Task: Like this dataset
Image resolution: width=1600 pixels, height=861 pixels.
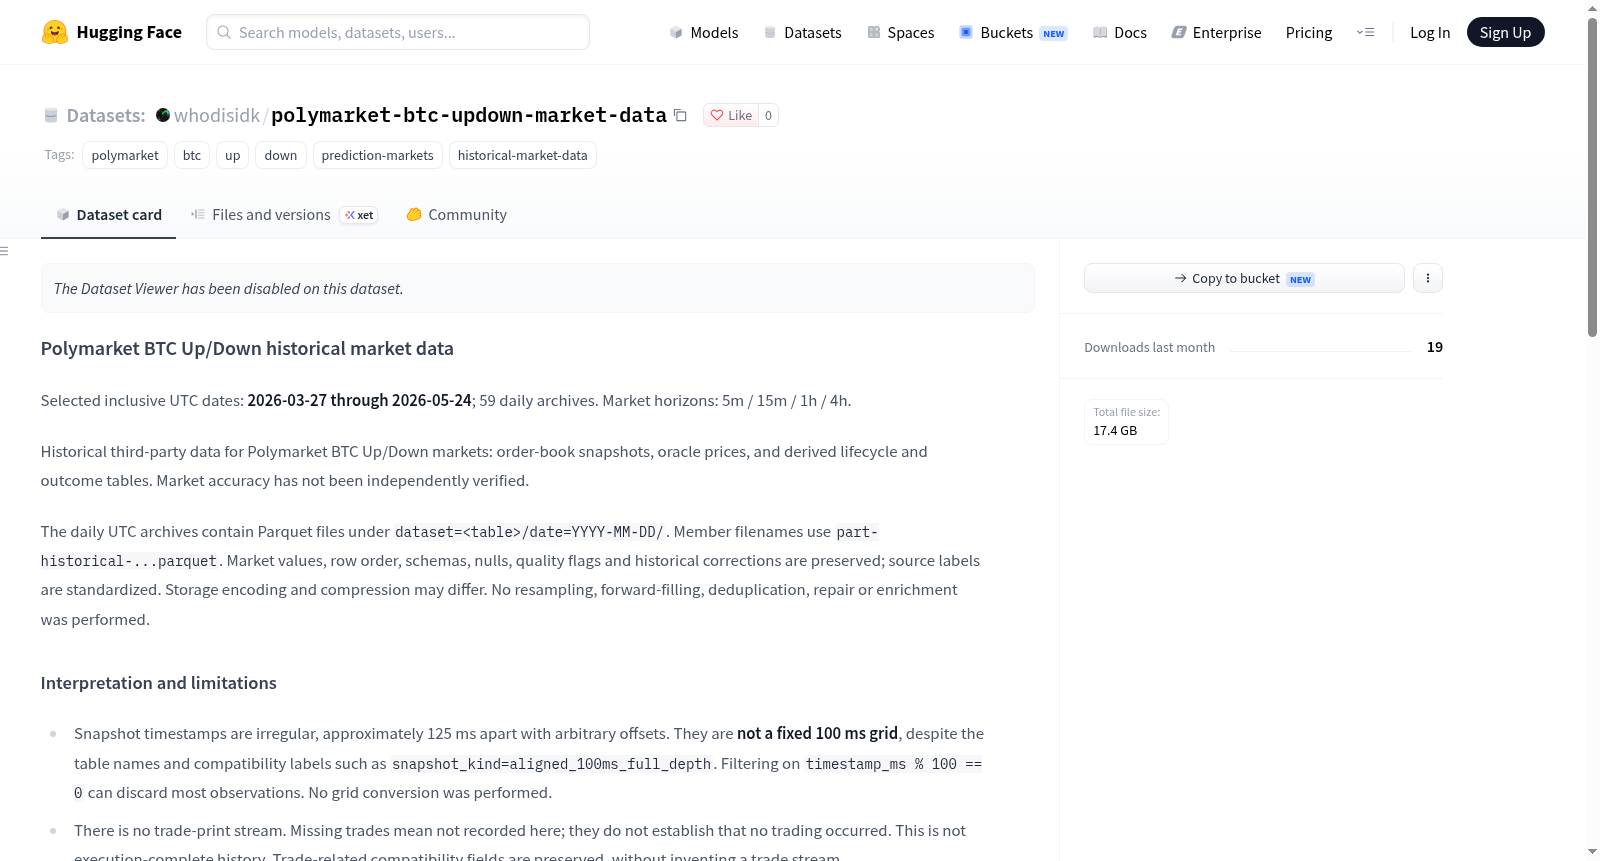Action: pos(731,115)
